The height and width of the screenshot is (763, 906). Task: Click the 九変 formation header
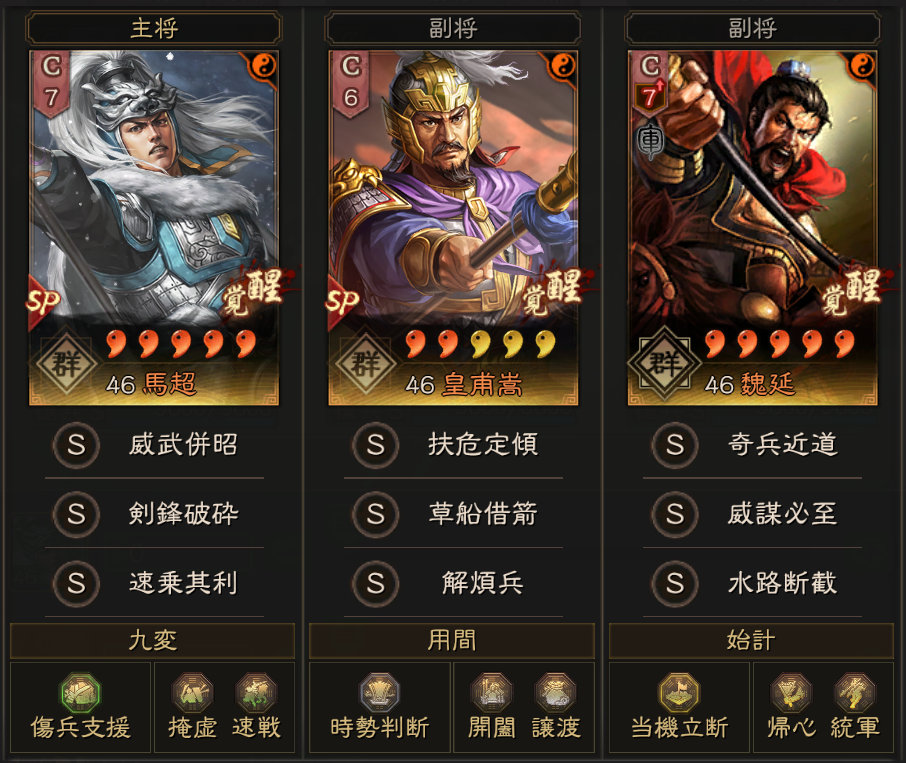coord(153,641)
